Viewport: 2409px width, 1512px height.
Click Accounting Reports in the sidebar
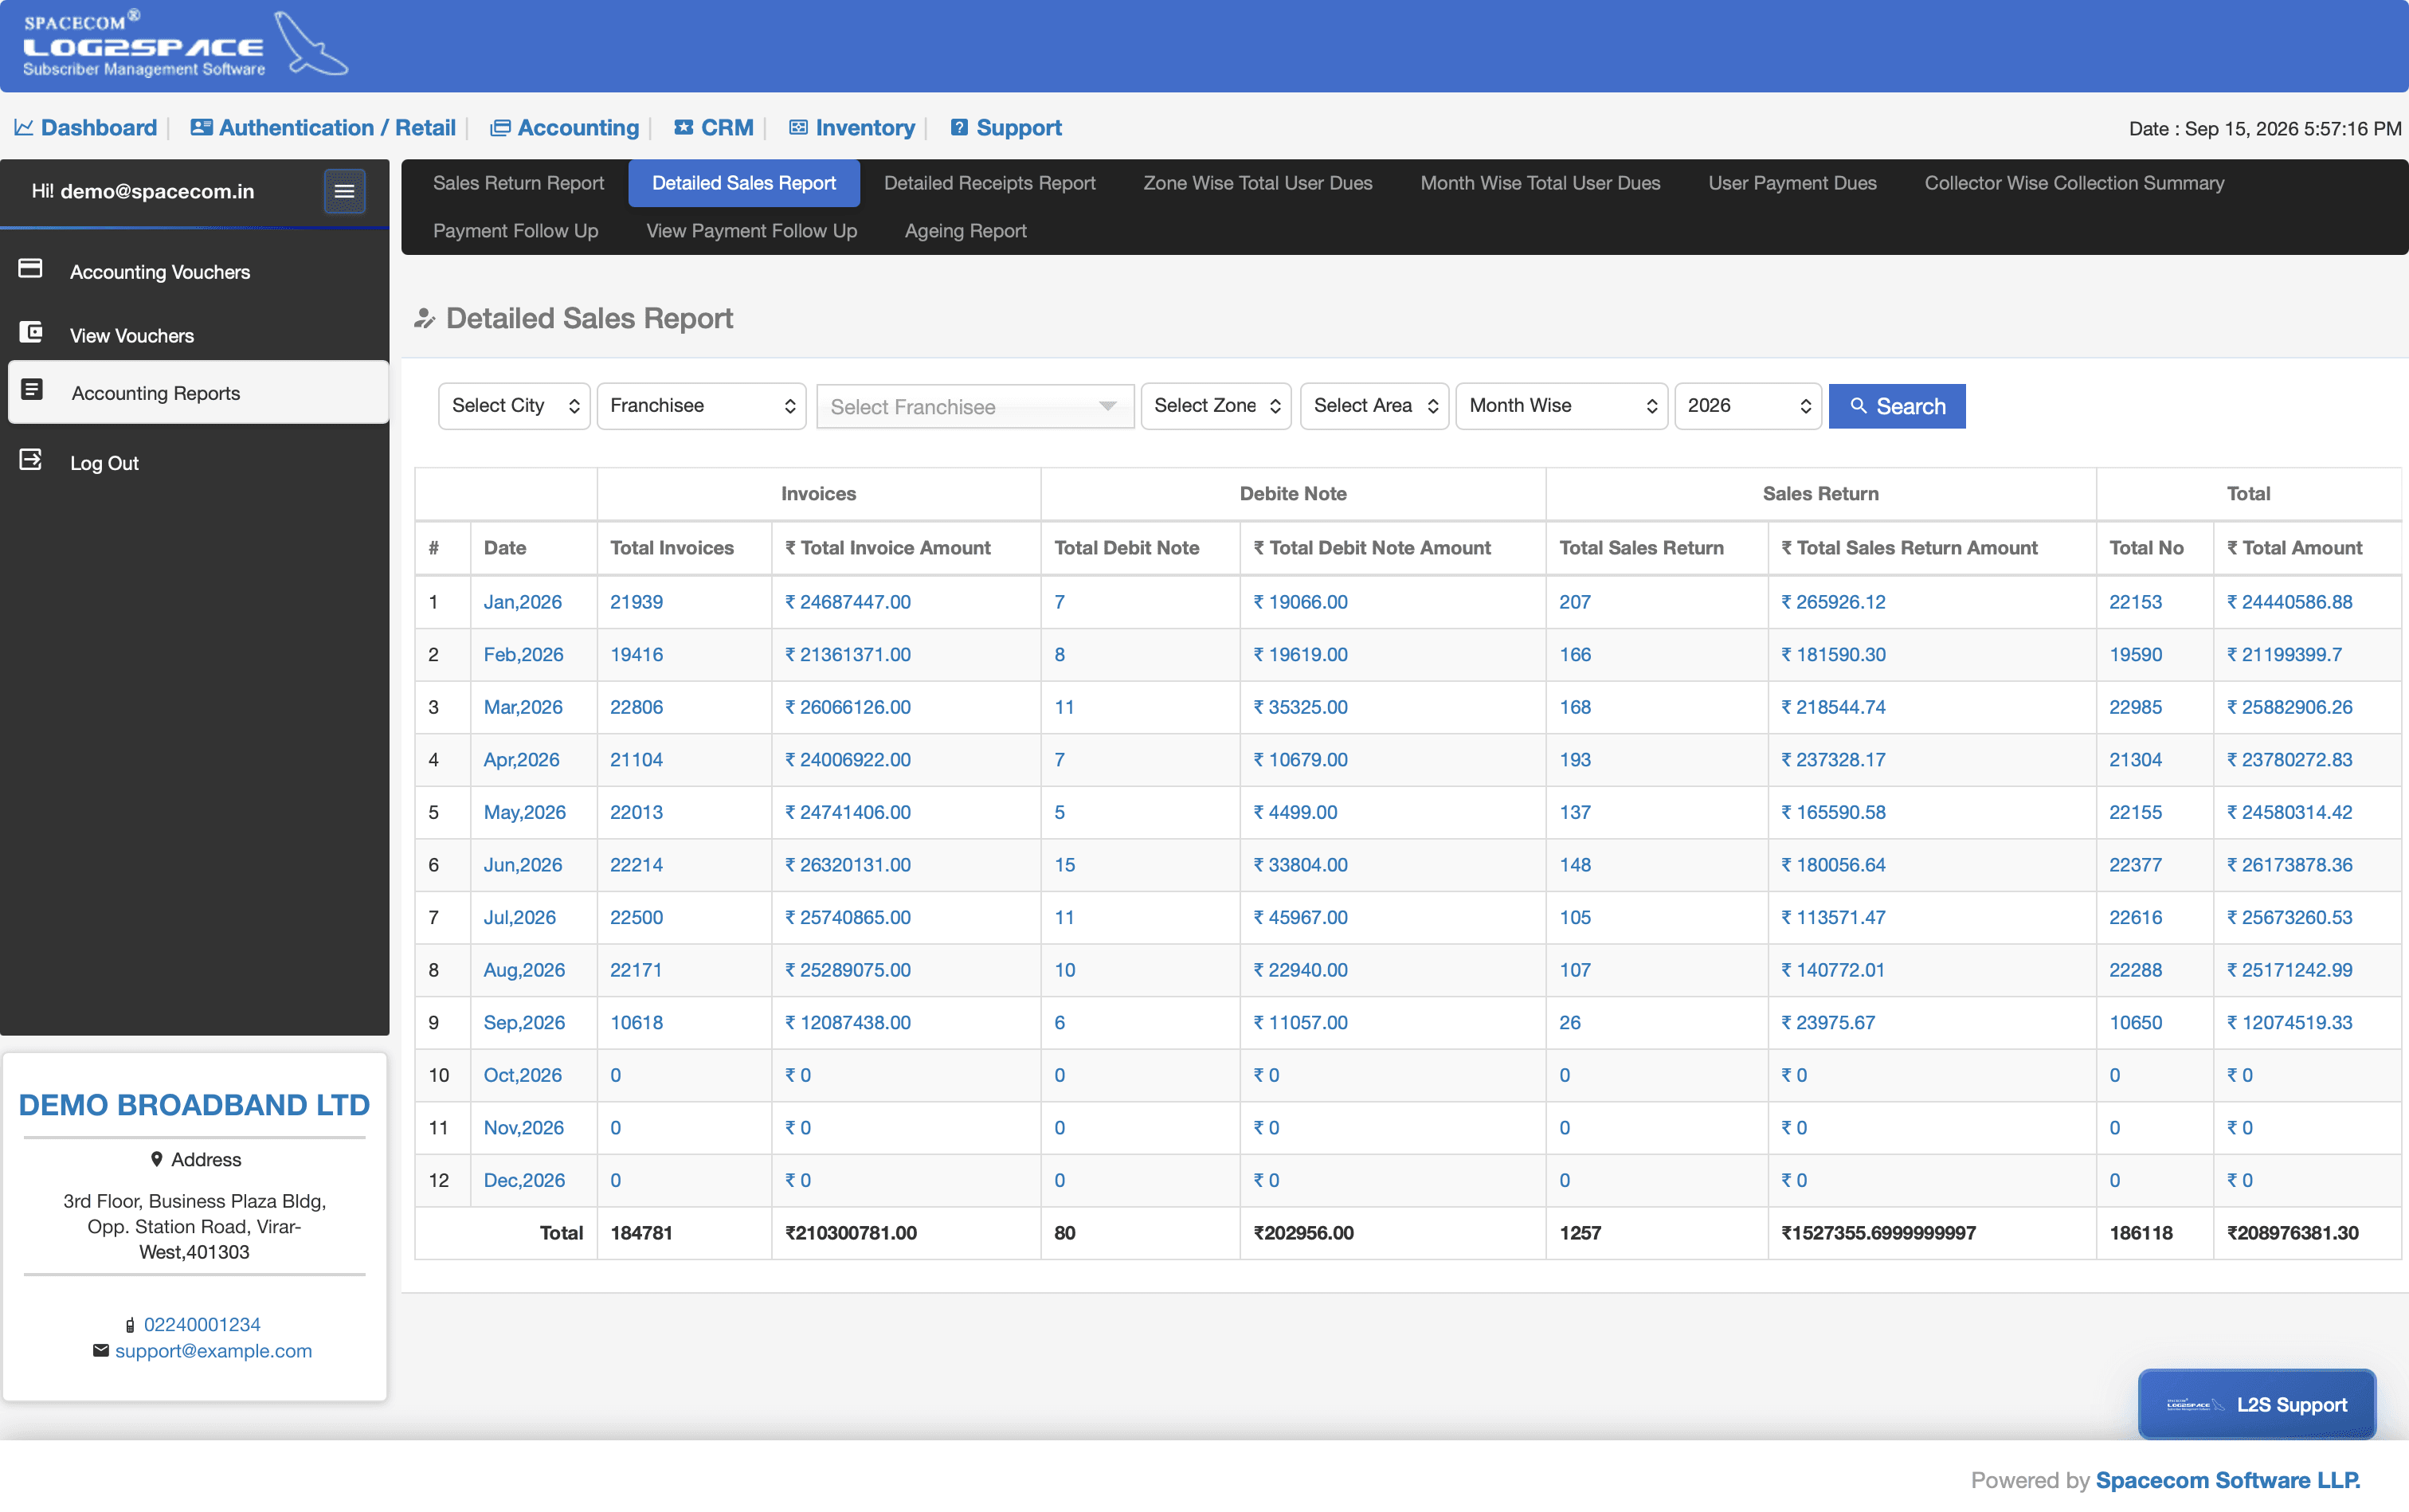(x=198, y=392)
